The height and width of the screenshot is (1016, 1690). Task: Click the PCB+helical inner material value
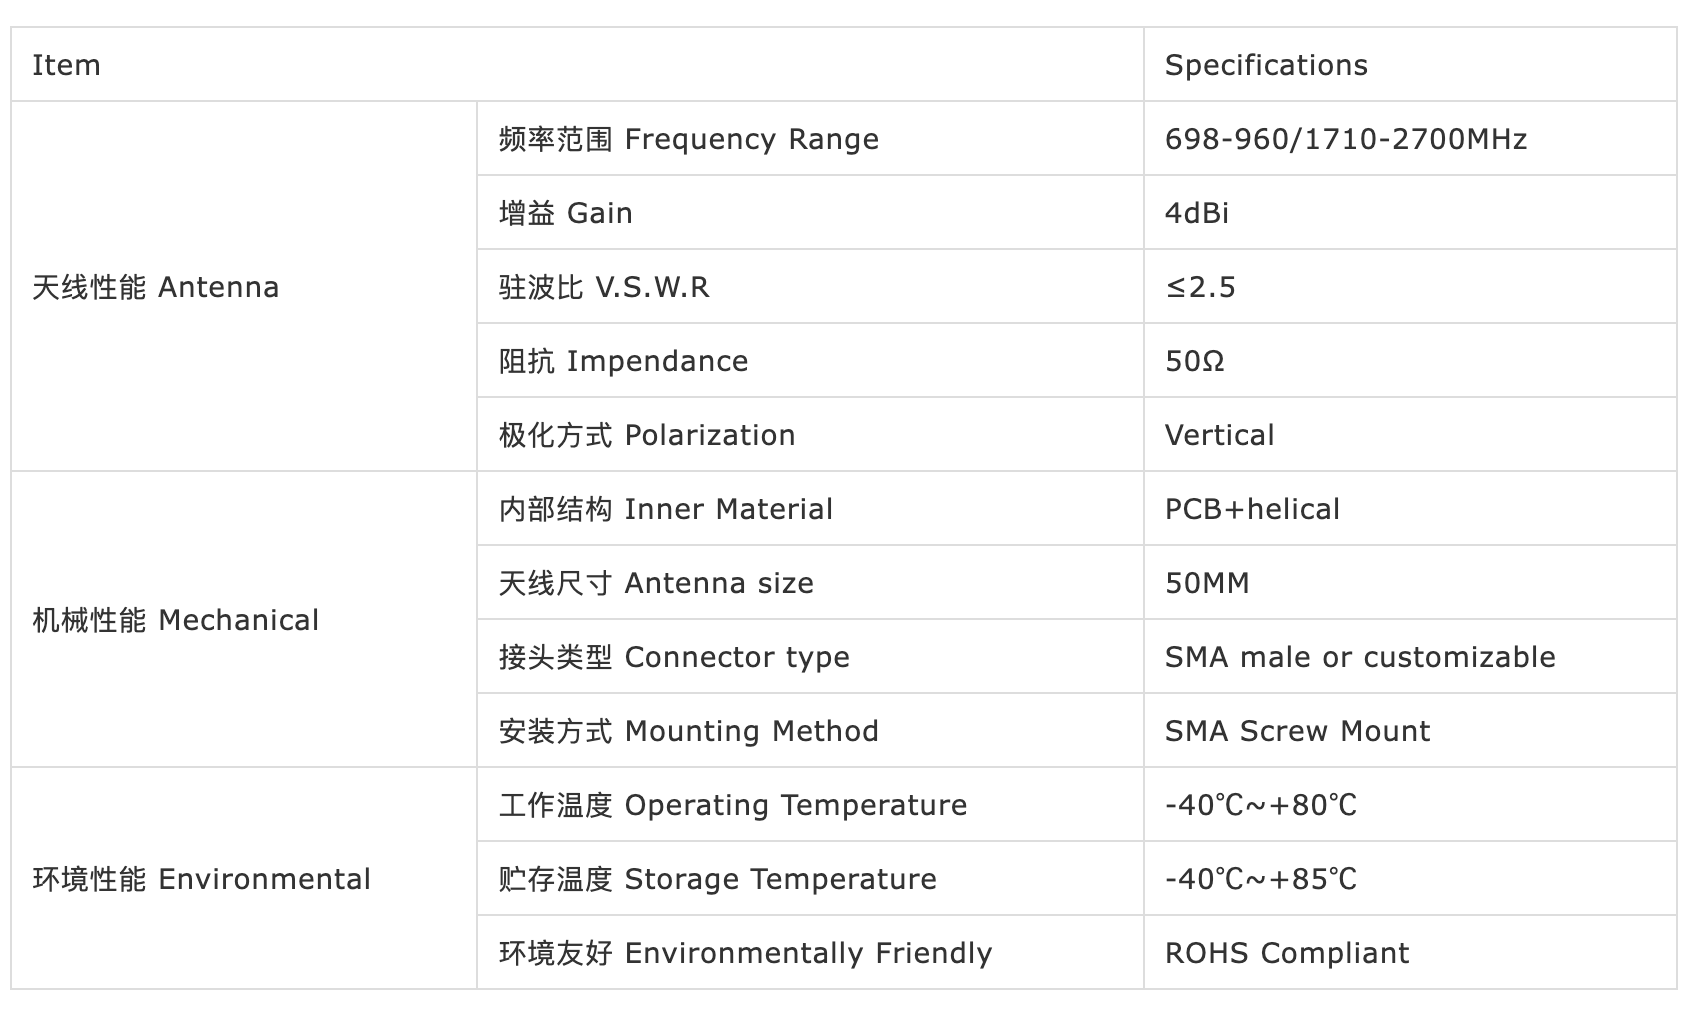[1252, 509]
